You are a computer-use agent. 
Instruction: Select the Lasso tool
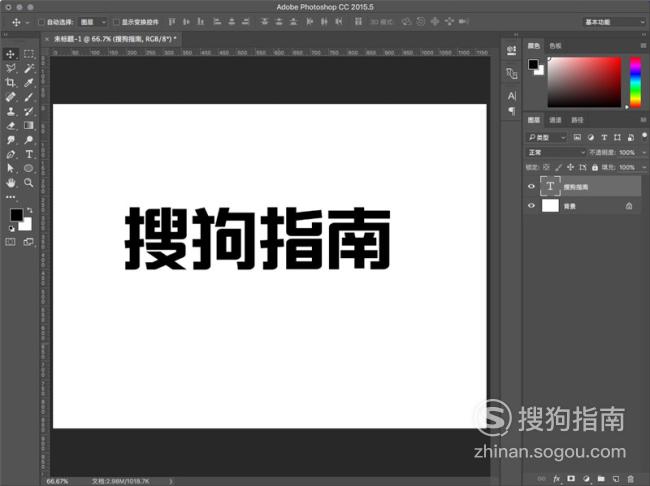tap(10, 68)
